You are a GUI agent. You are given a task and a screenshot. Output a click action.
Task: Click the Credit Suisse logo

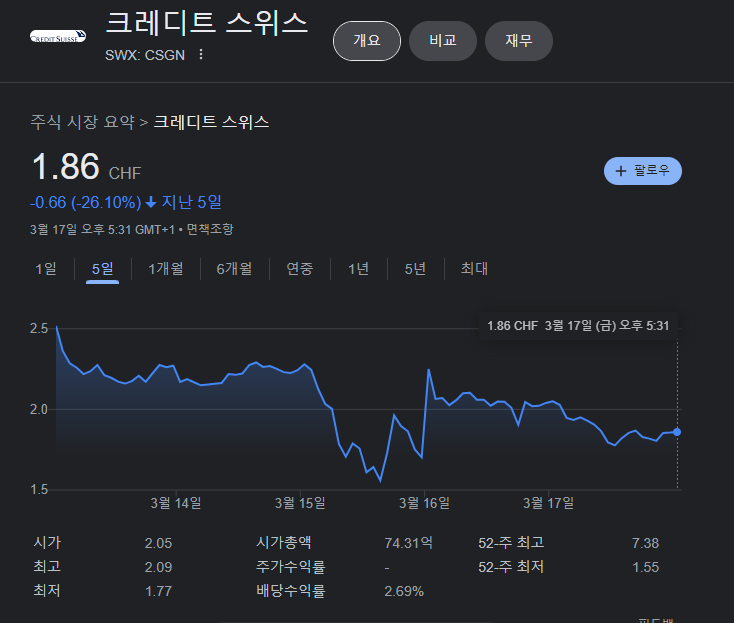[58, 37]
